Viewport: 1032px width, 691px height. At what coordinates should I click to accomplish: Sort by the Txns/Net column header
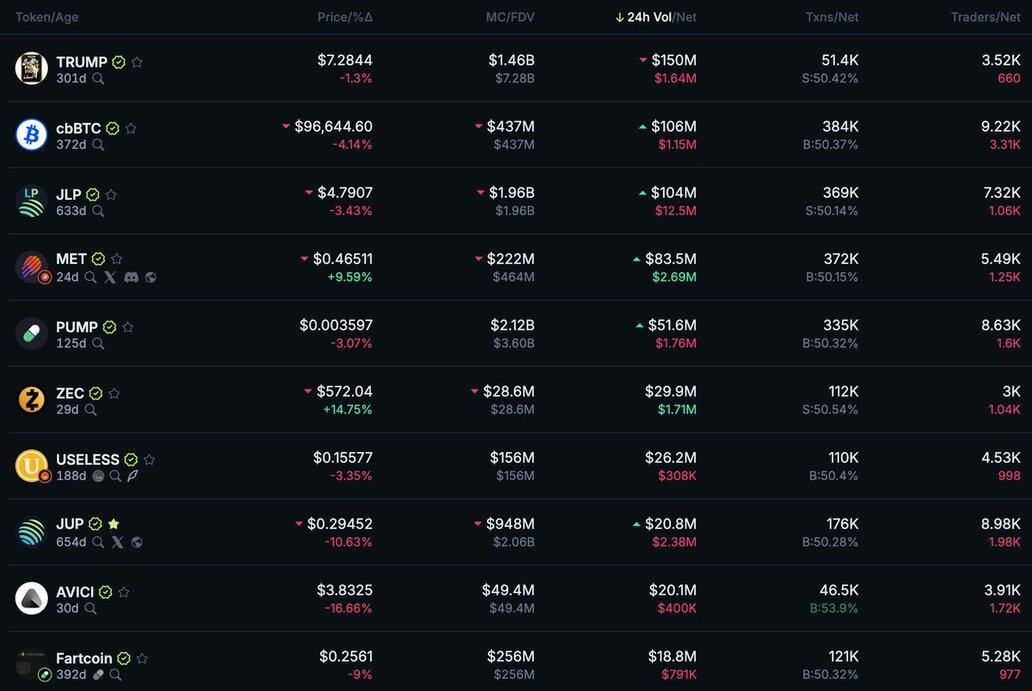[831, 17]
